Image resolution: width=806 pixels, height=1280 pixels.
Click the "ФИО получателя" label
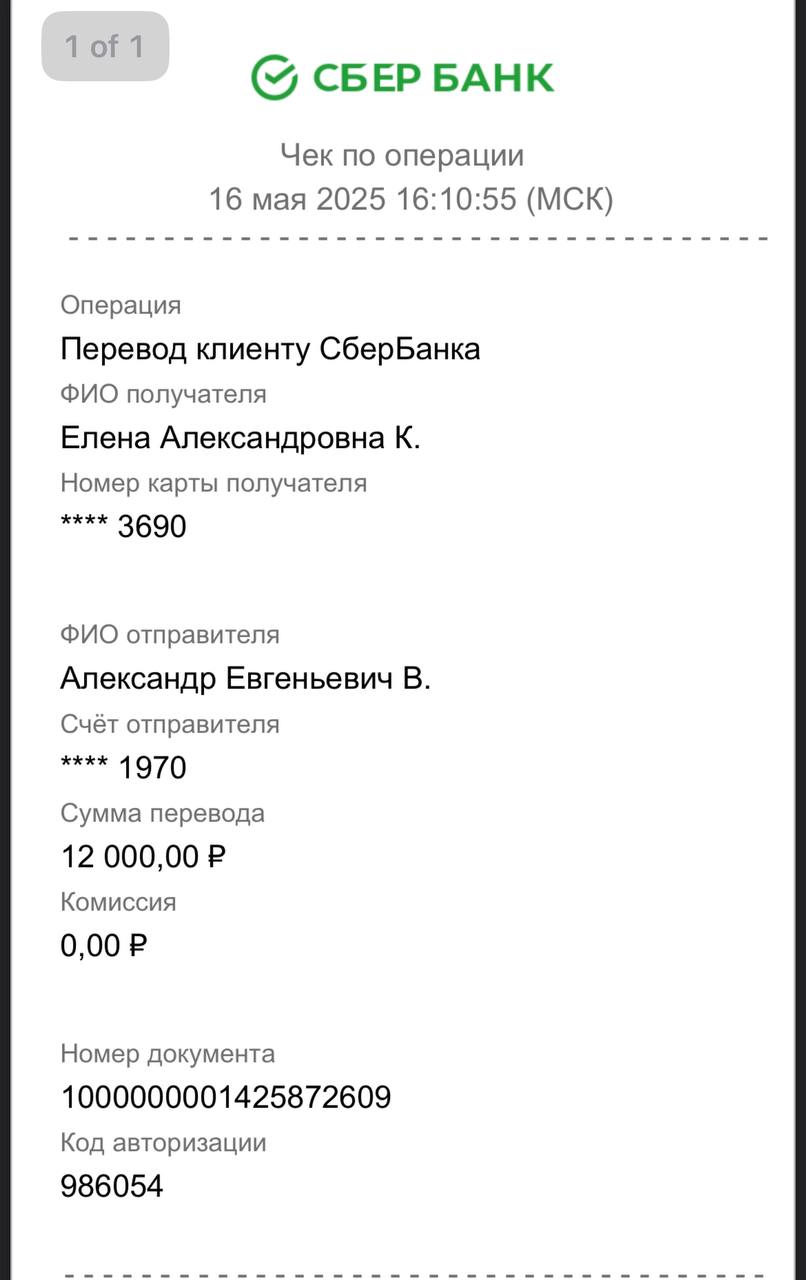pyautogui.click(x=164, y=394)
